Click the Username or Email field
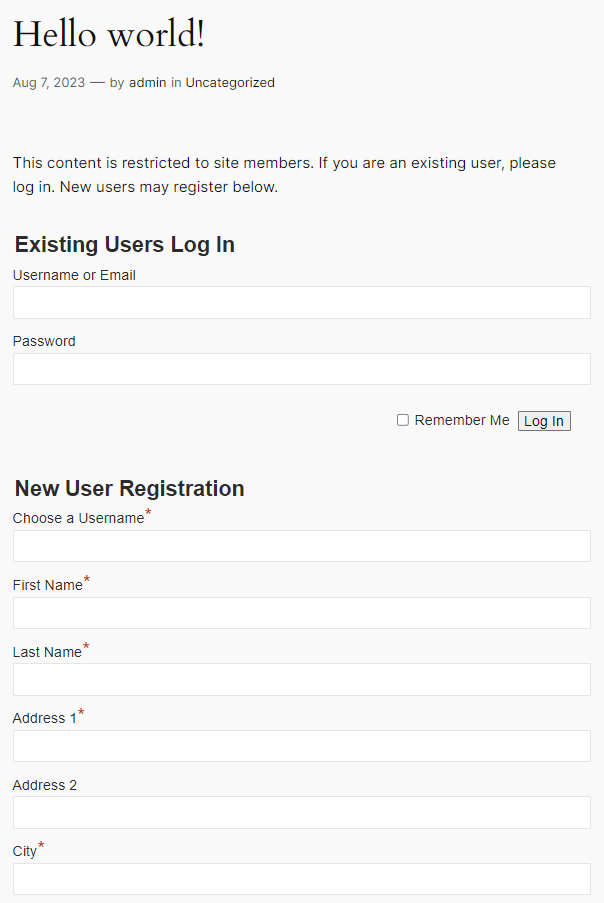Screen dimensions: 604x903 coord(301,303)
